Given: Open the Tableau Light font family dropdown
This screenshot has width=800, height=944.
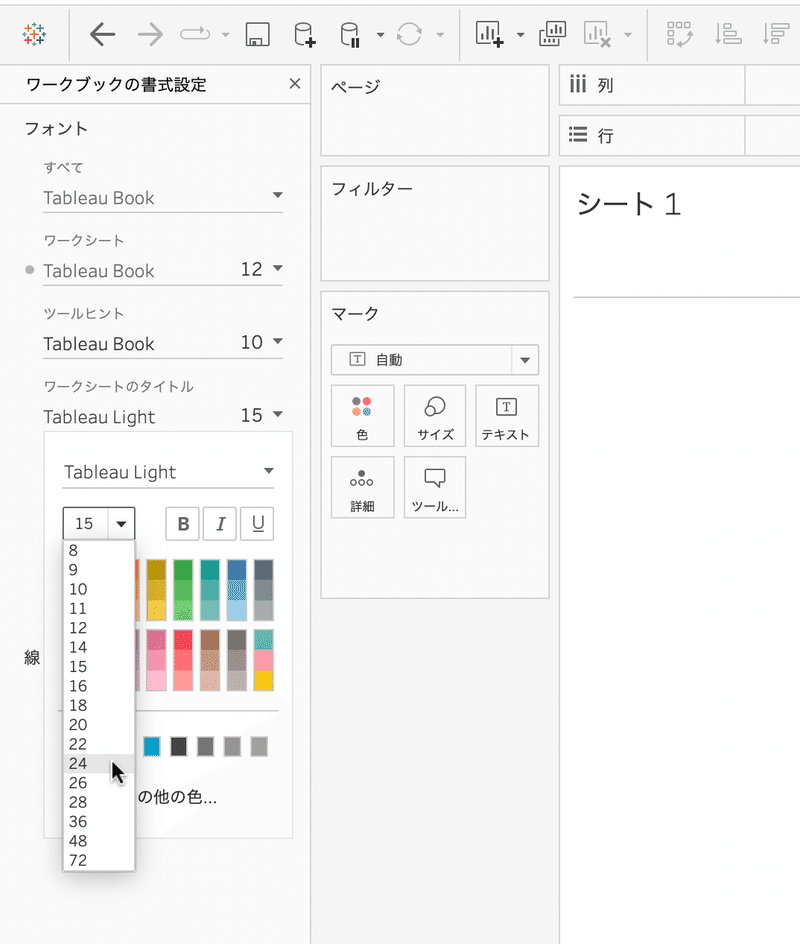Looking at the screenshot, I should point(169,472).
